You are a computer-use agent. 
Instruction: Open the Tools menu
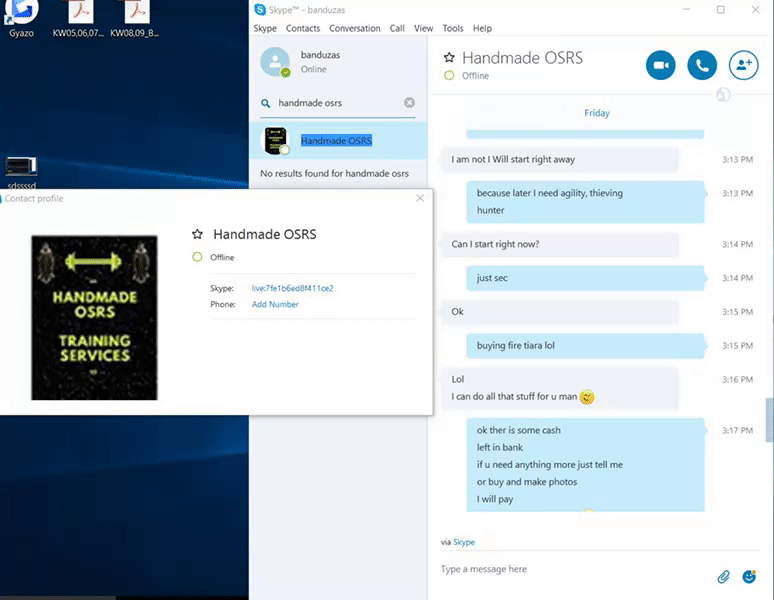click(x=453, y=29)
